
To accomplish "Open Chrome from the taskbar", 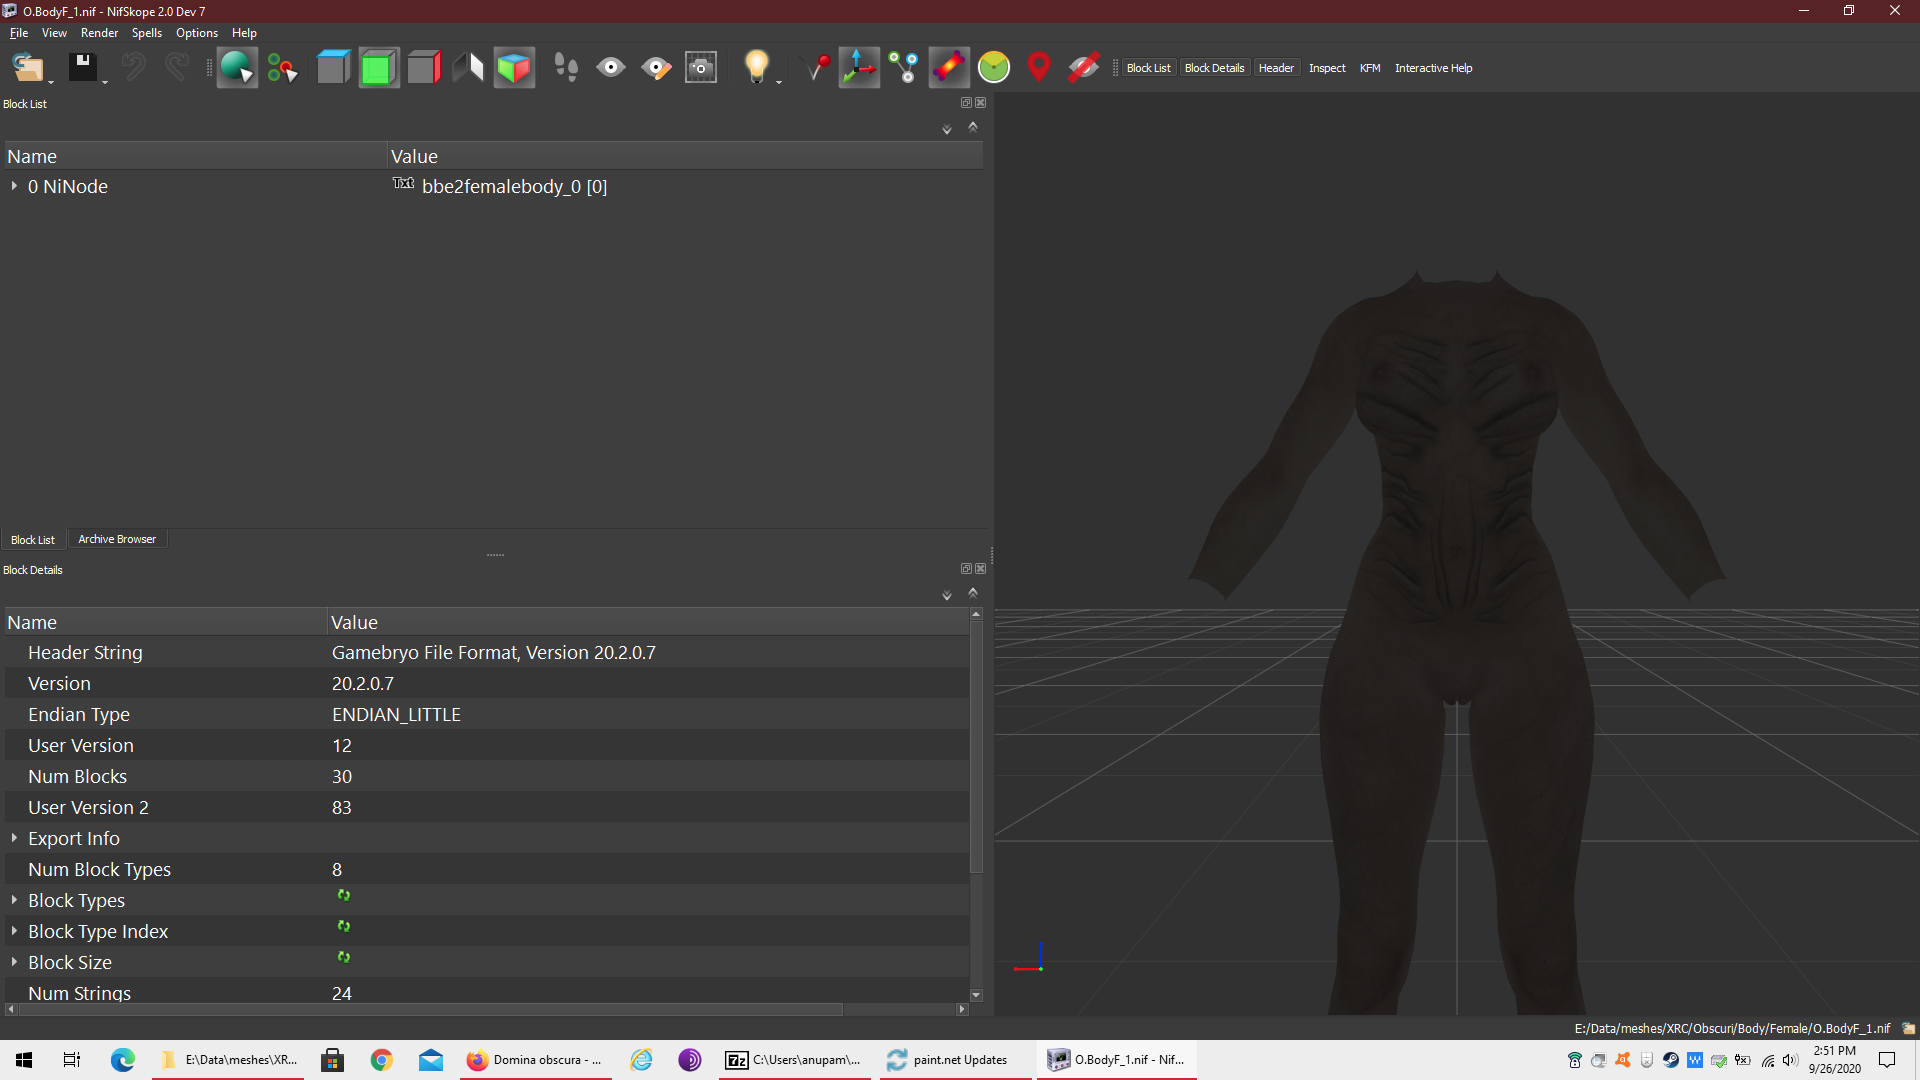I will (x=381, y=1060).
